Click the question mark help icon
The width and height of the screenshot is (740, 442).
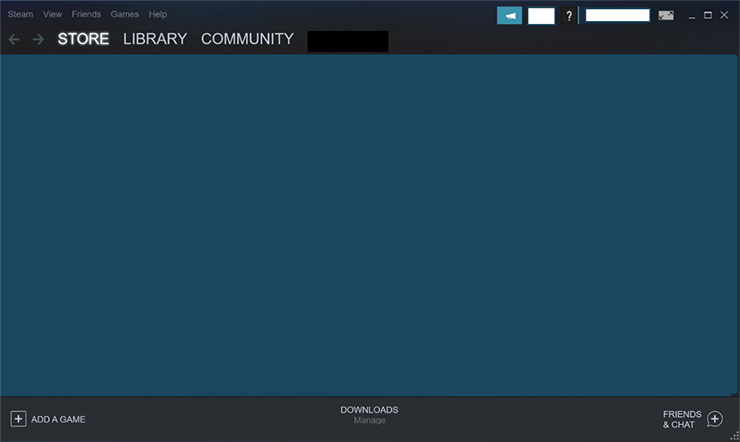[569, 16]
